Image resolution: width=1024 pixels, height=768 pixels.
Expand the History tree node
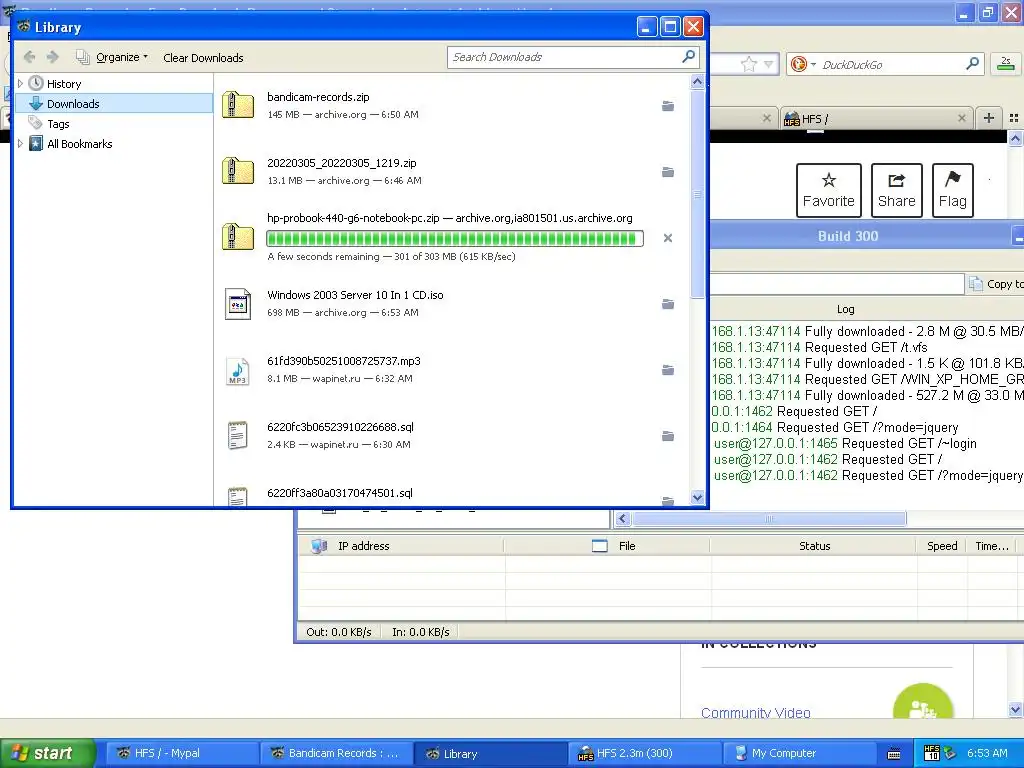pyautogui.click(x=20, y=84)
